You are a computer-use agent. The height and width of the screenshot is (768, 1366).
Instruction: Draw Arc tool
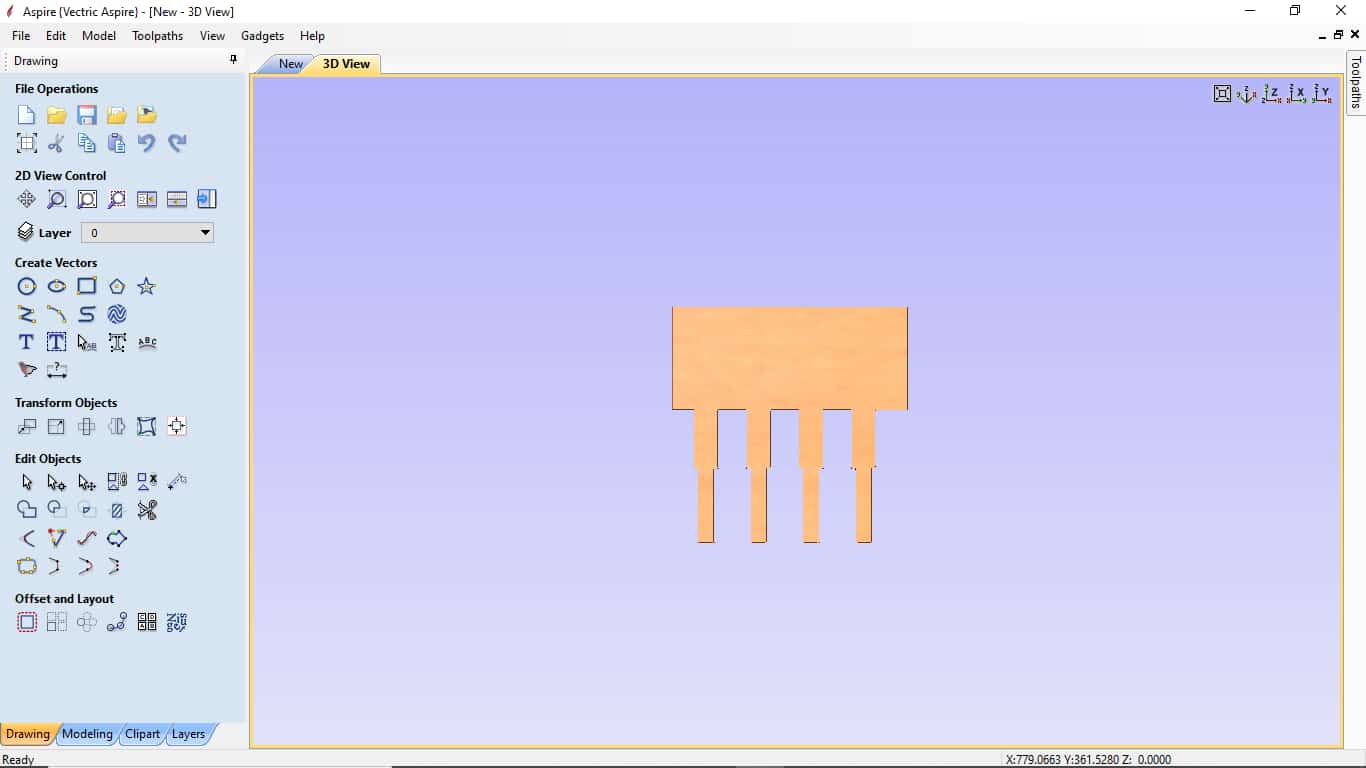[57, 315]
